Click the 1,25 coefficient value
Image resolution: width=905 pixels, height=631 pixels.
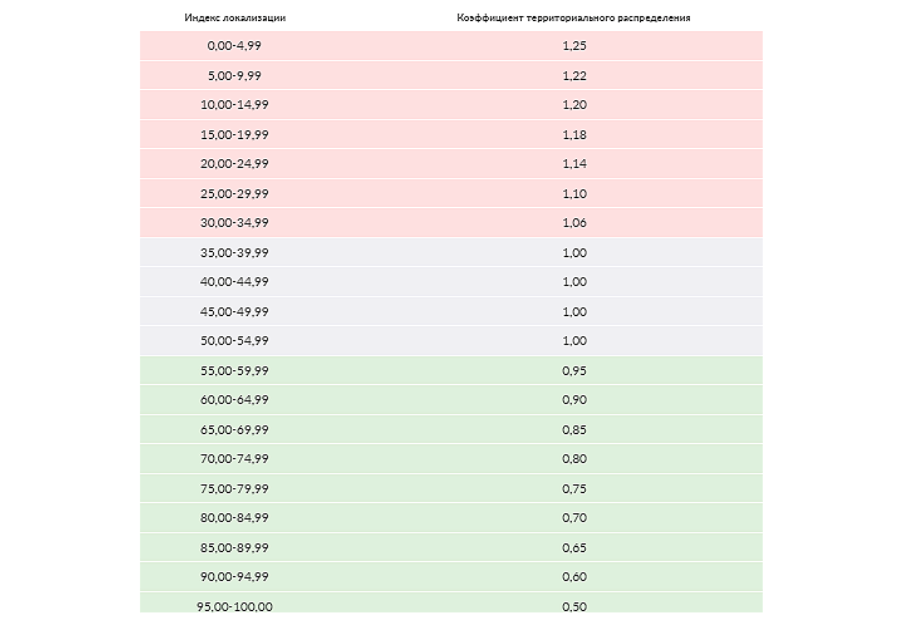point(574,46)
